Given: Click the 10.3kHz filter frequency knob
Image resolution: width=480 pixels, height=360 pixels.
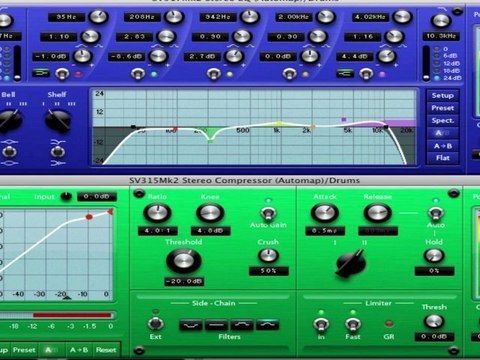Looking at the screenshot, I should (441, 20).
